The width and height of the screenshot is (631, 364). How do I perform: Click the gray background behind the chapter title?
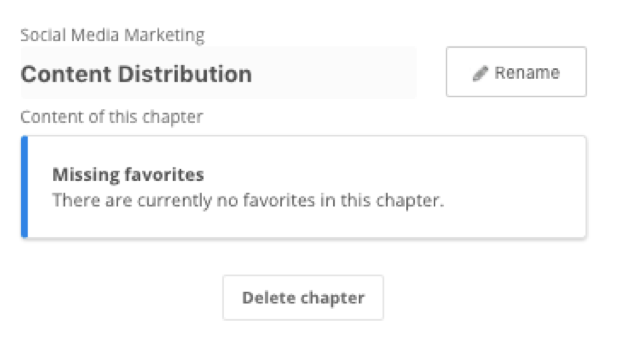point(334,73)
